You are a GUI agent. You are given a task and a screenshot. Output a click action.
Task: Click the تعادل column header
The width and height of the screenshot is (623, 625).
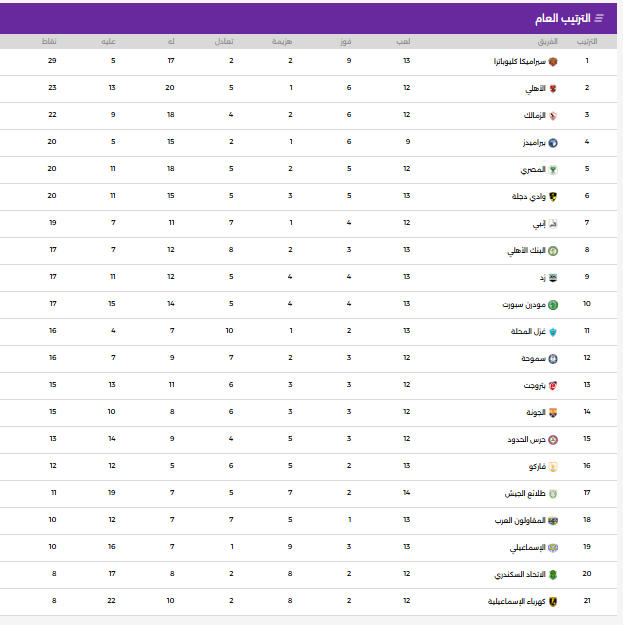point(224,41)
